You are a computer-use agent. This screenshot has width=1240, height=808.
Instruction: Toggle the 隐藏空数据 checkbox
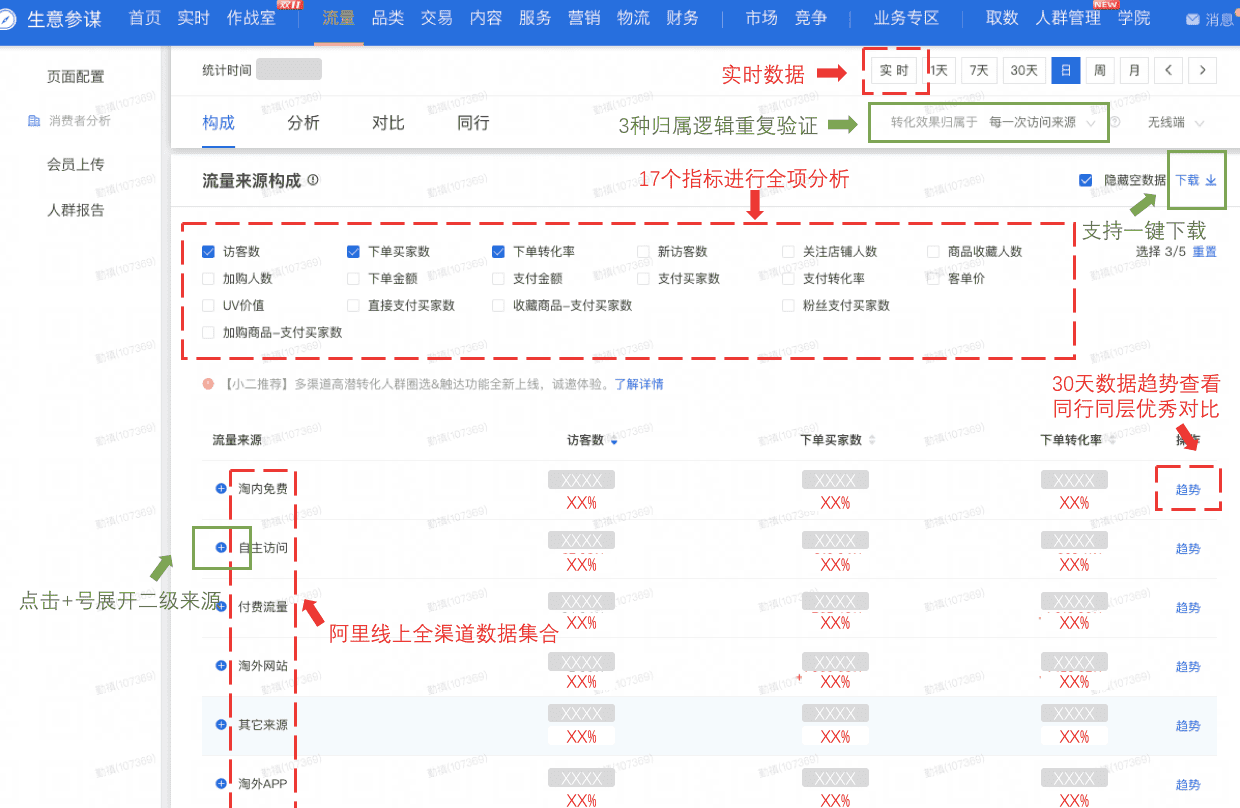coord(1086,181)
